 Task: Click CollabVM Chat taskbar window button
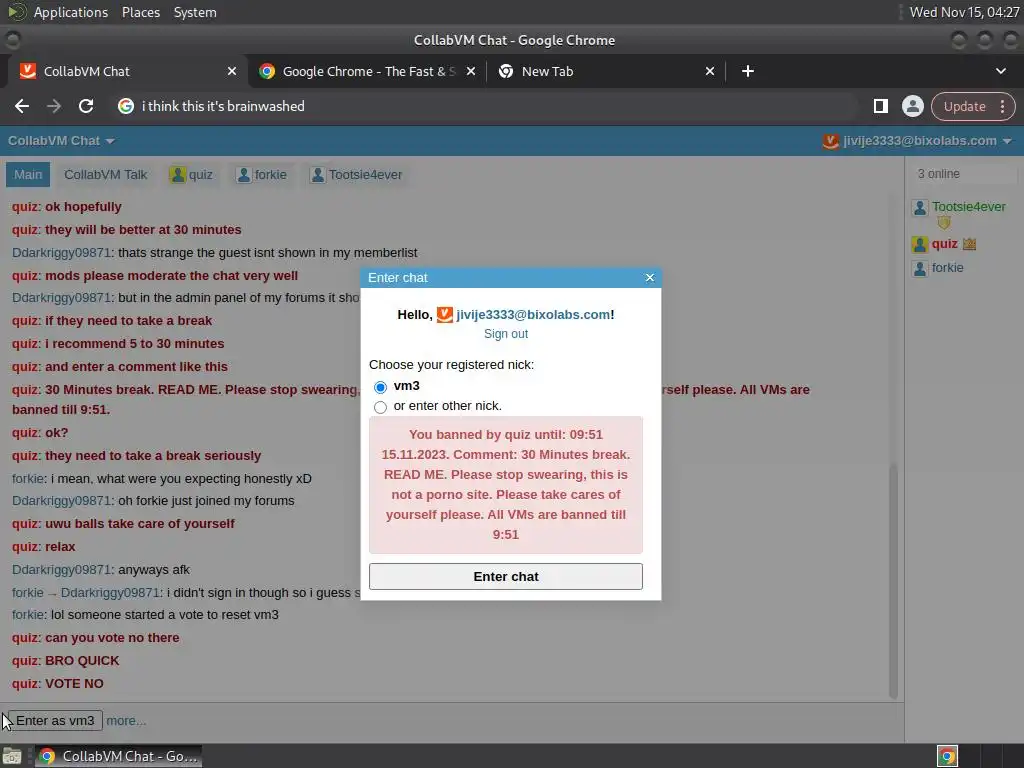[x=118, y=756]
